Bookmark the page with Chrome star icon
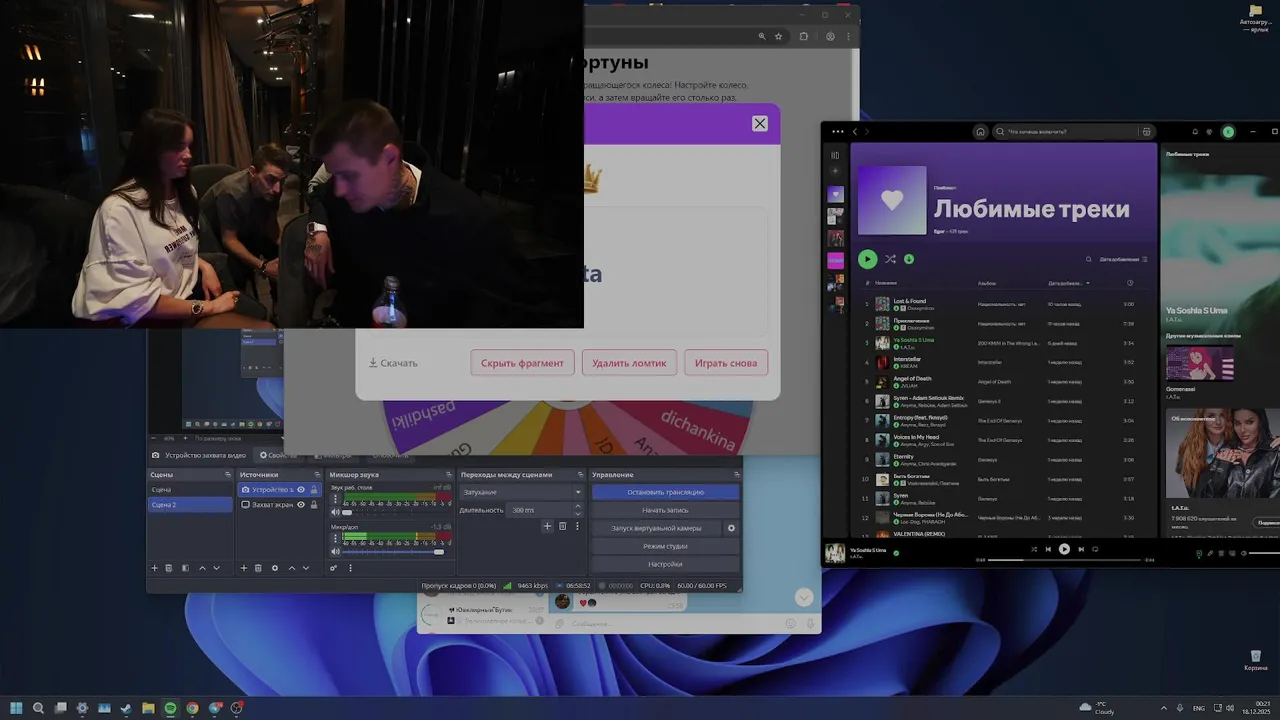 [778, 36]
